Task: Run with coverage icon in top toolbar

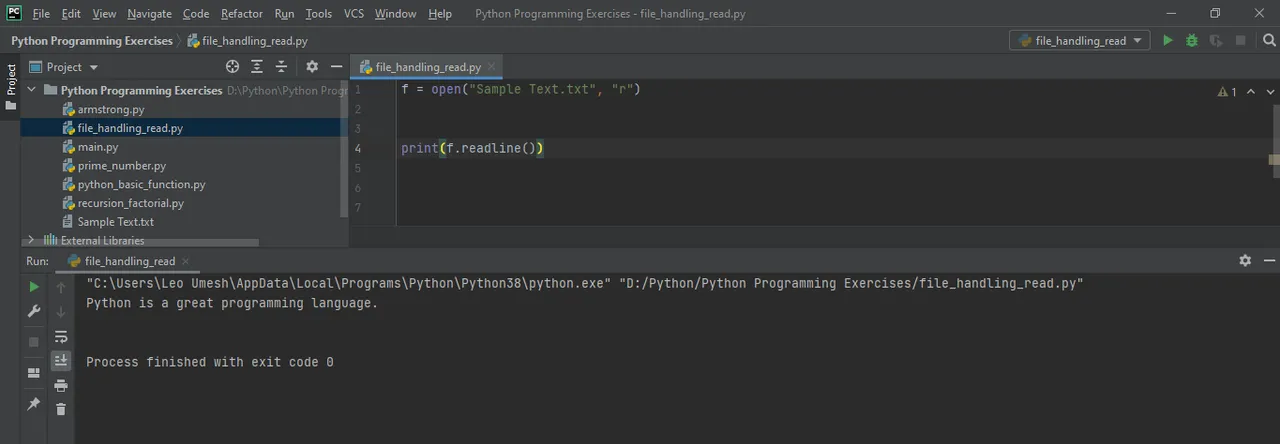Action: [x=1216, y=41]
